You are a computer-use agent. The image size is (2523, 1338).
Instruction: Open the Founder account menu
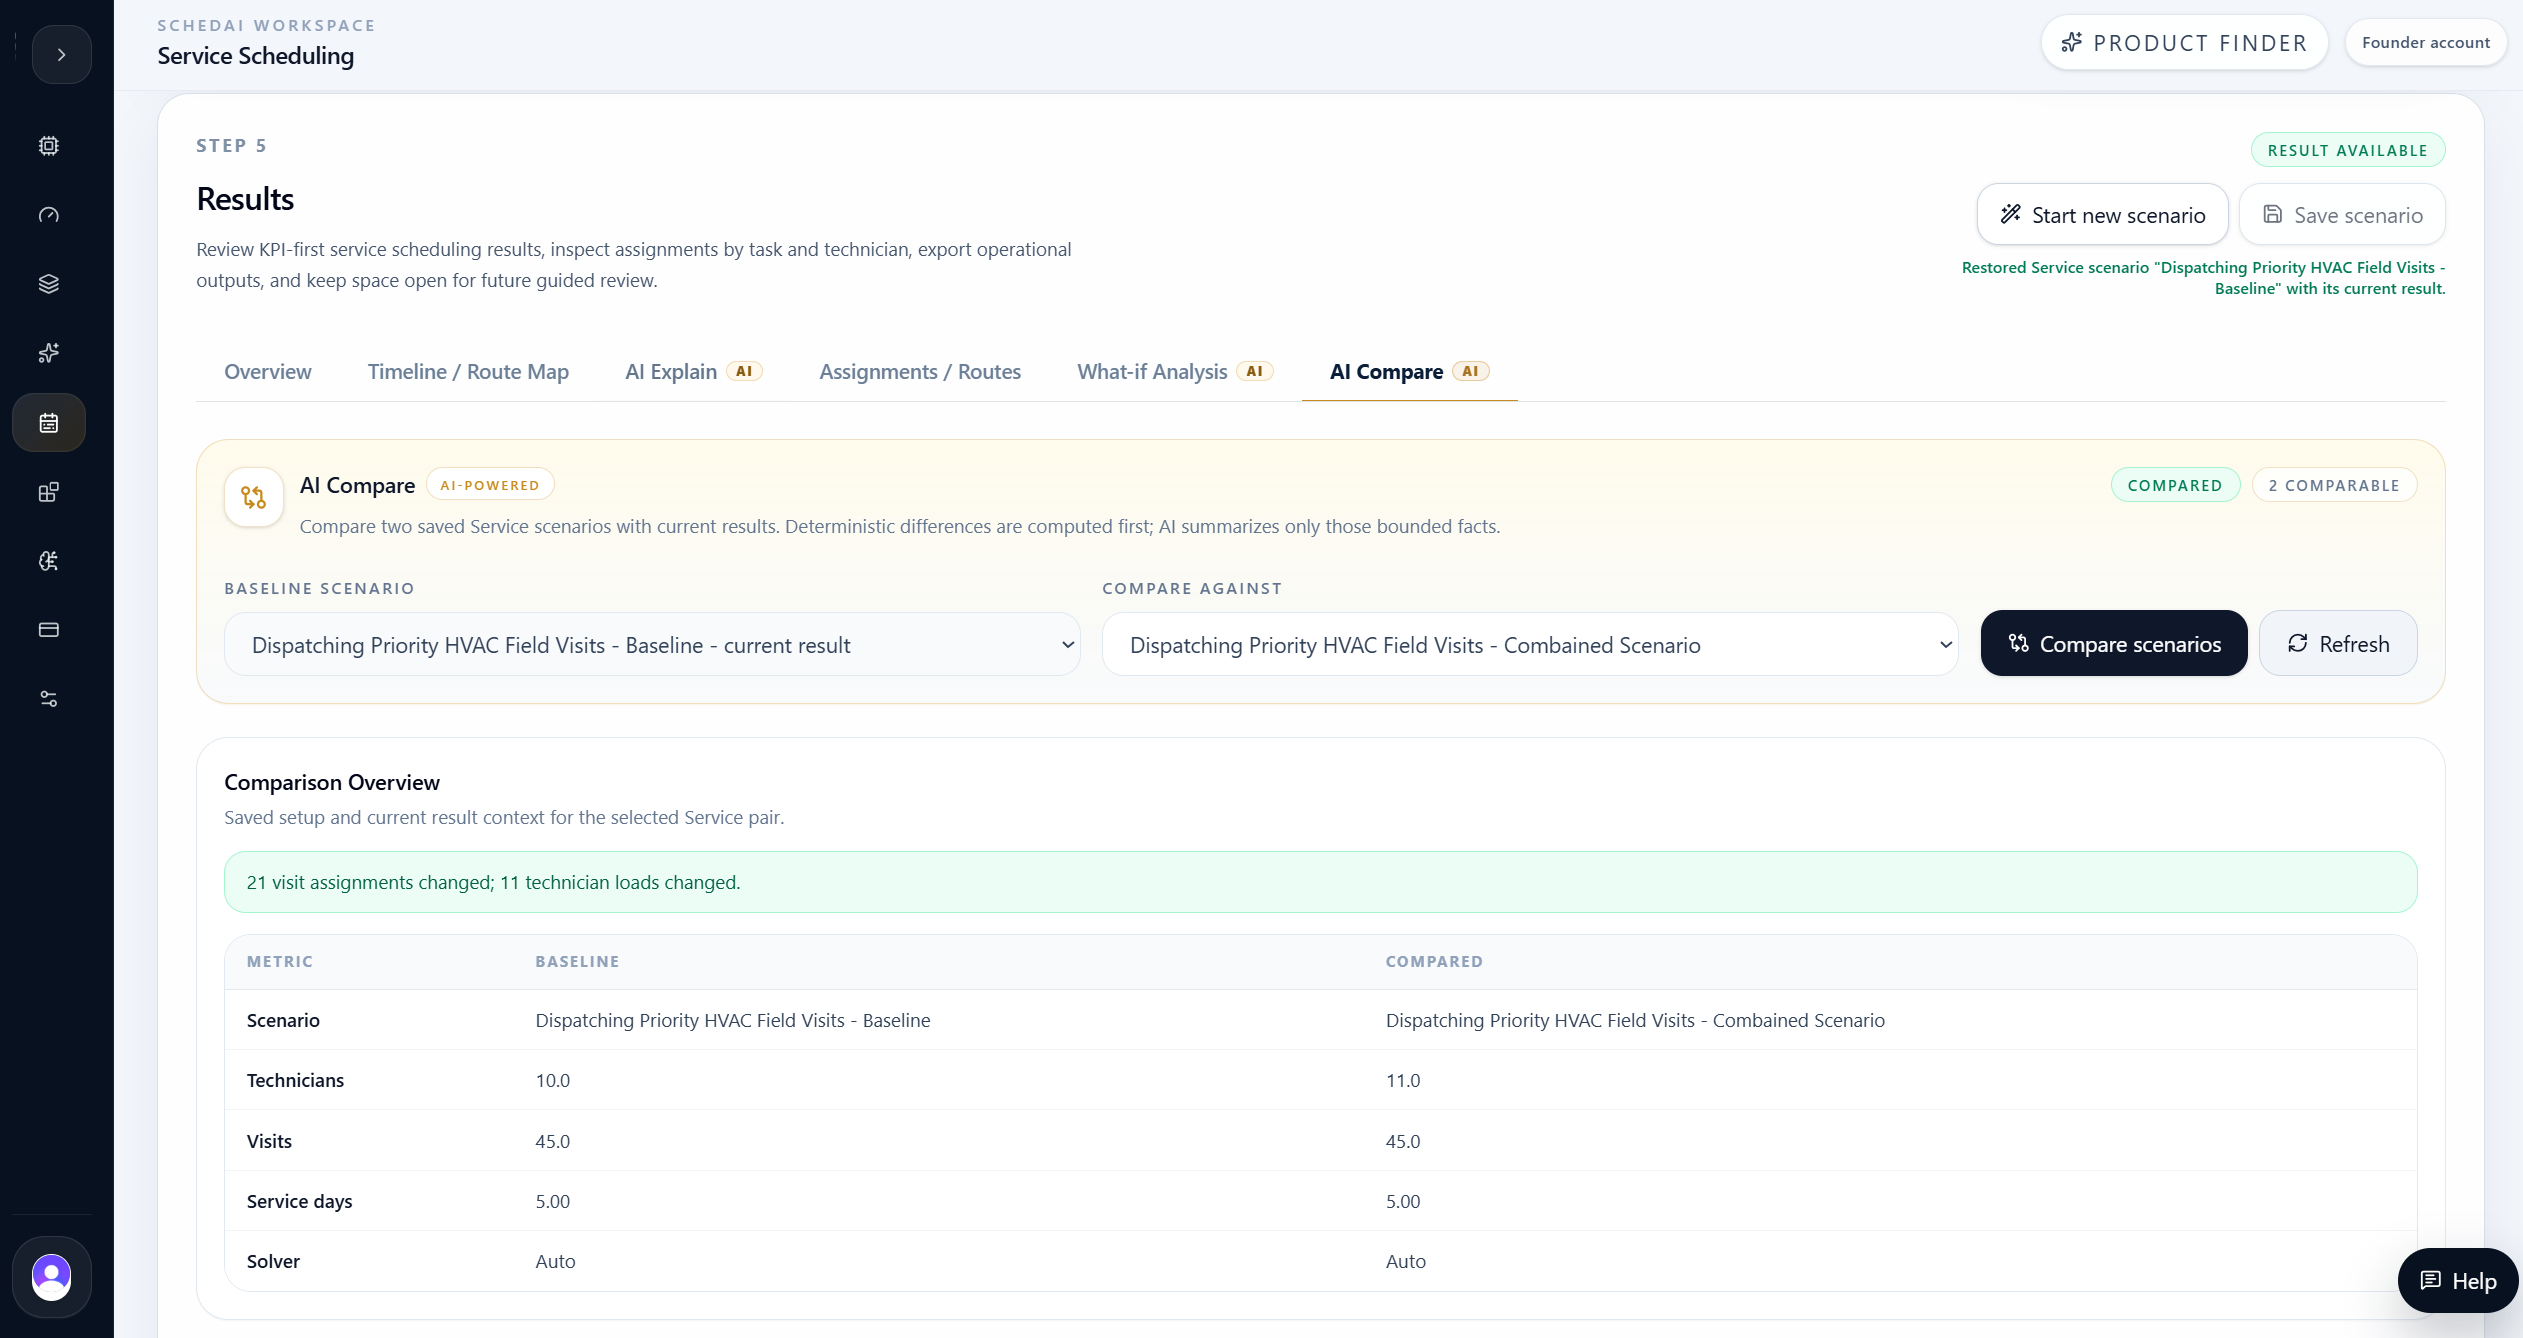[x=2425, y=43]
